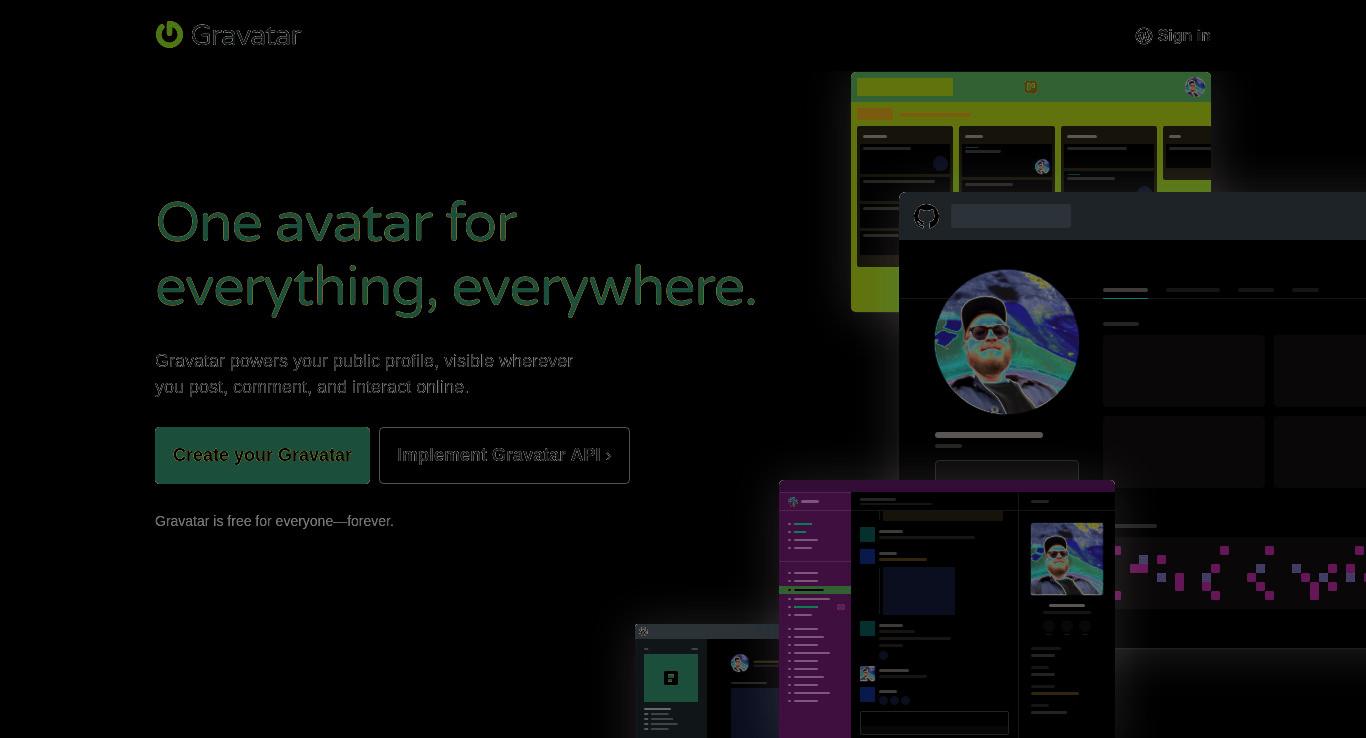Click the arrow on Implement Gravatar API

click(608, 456)
